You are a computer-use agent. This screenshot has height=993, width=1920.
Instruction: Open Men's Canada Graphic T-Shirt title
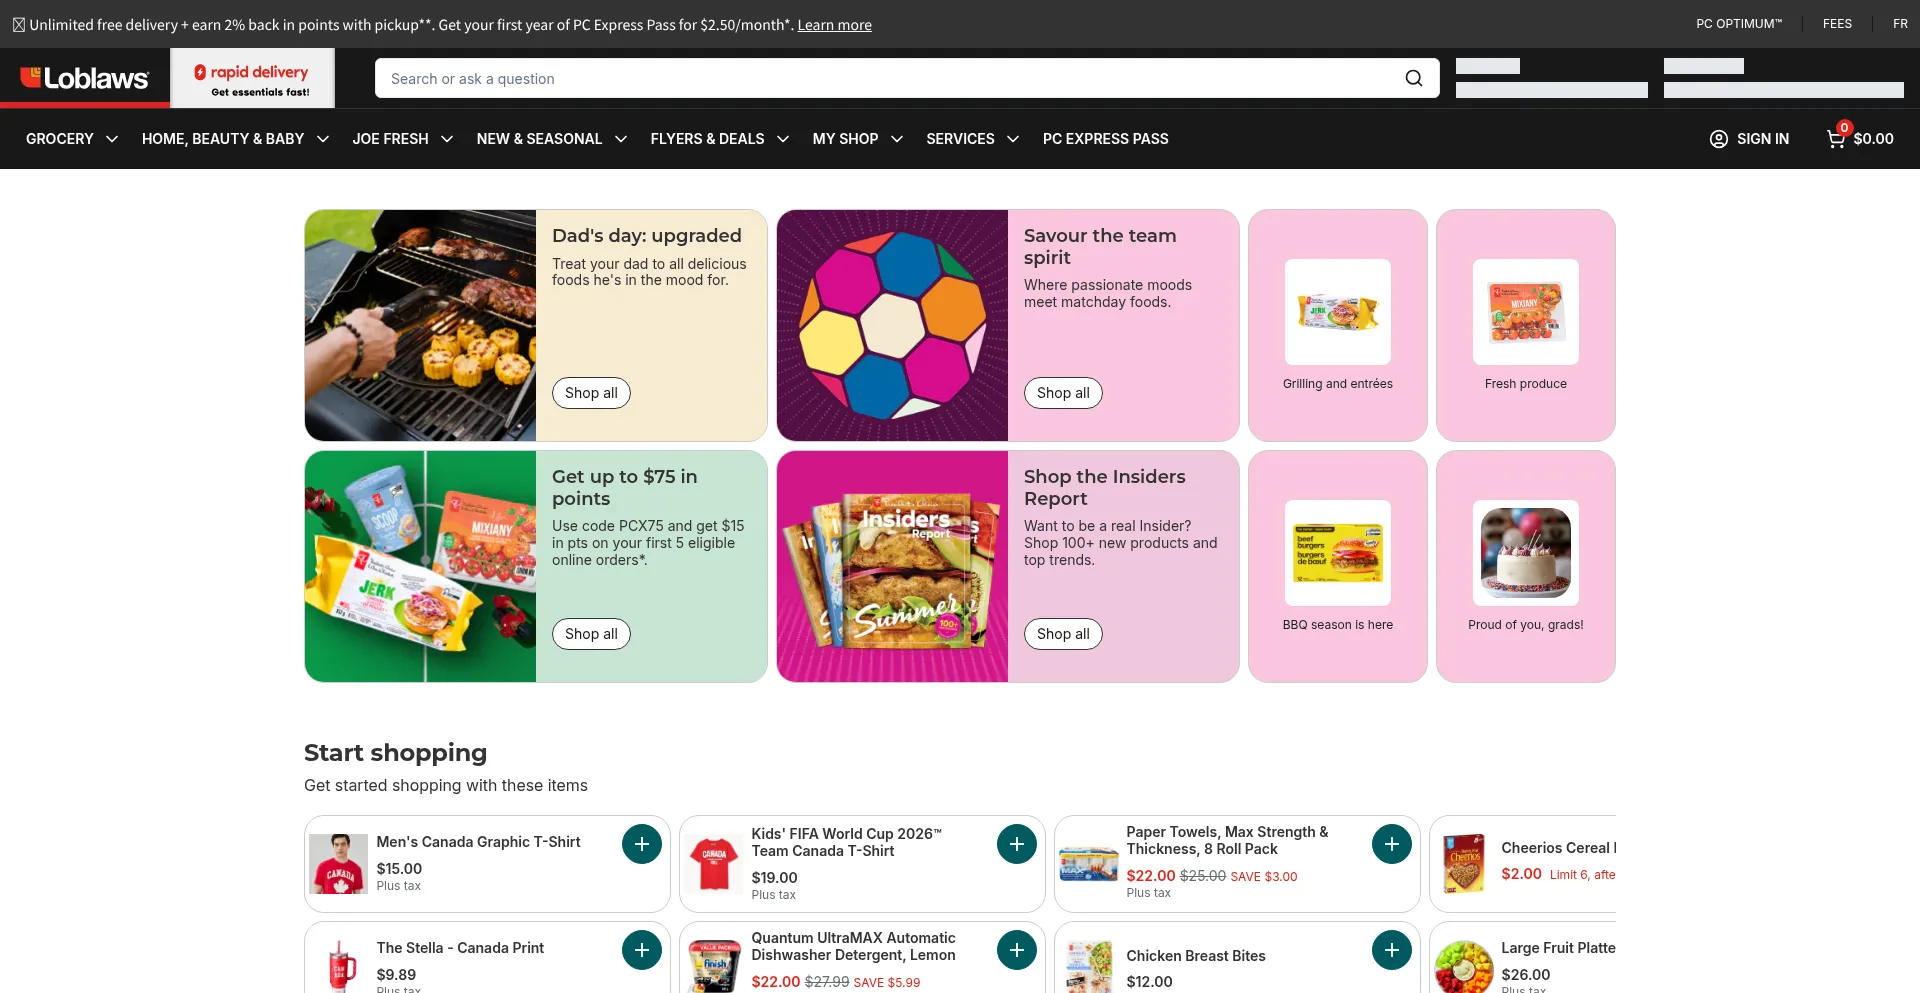coord(478,842)
